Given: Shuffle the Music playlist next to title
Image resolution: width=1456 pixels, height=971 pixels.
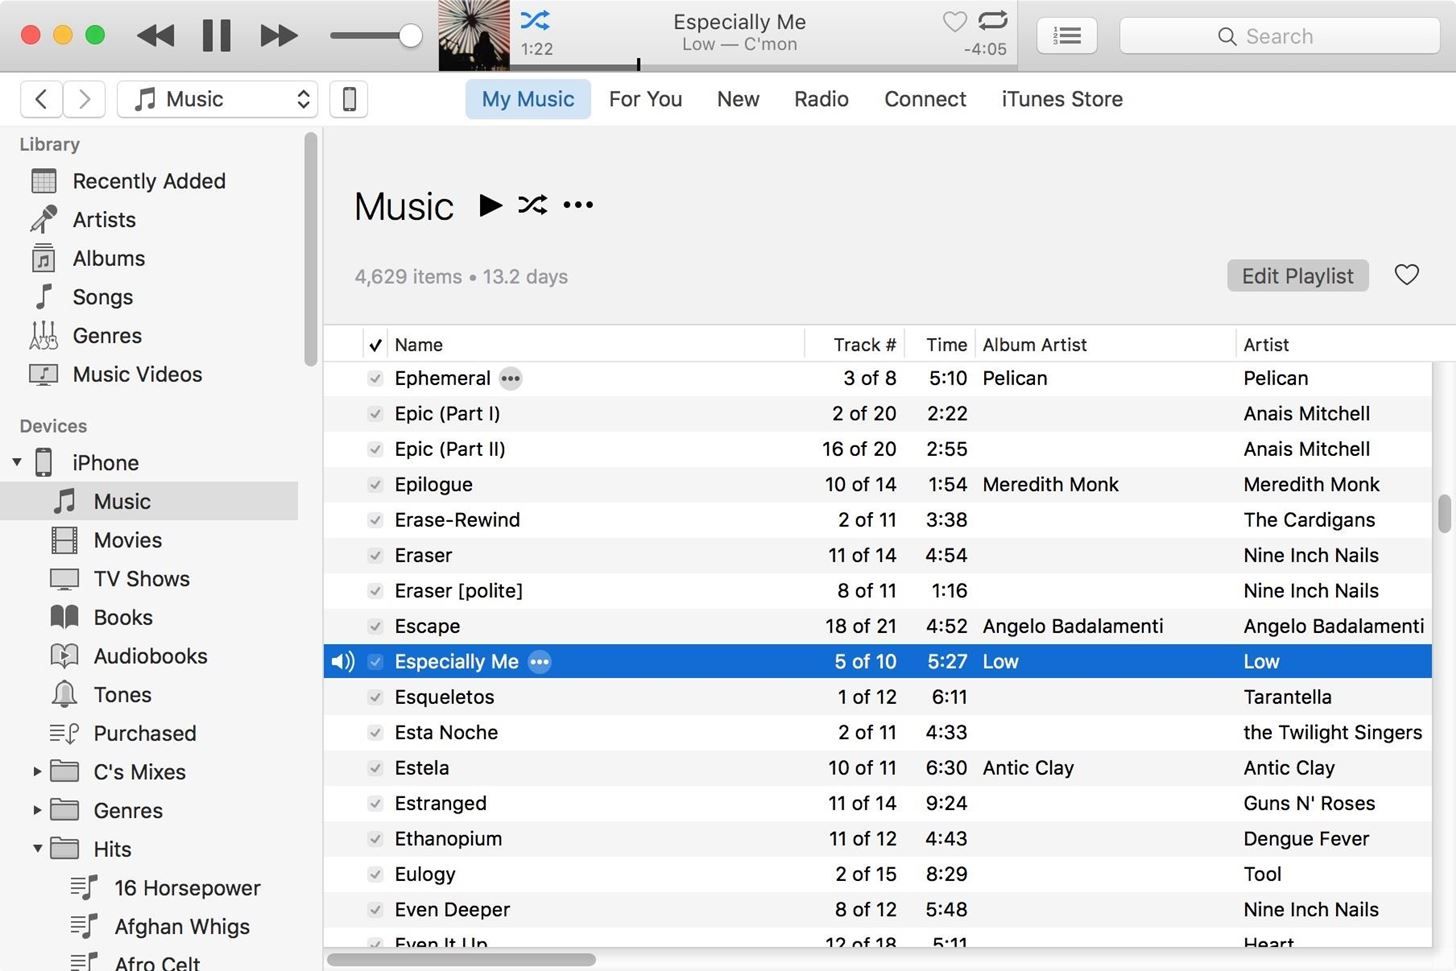Looking at the screenshot, I should click(x=532, y=205).
